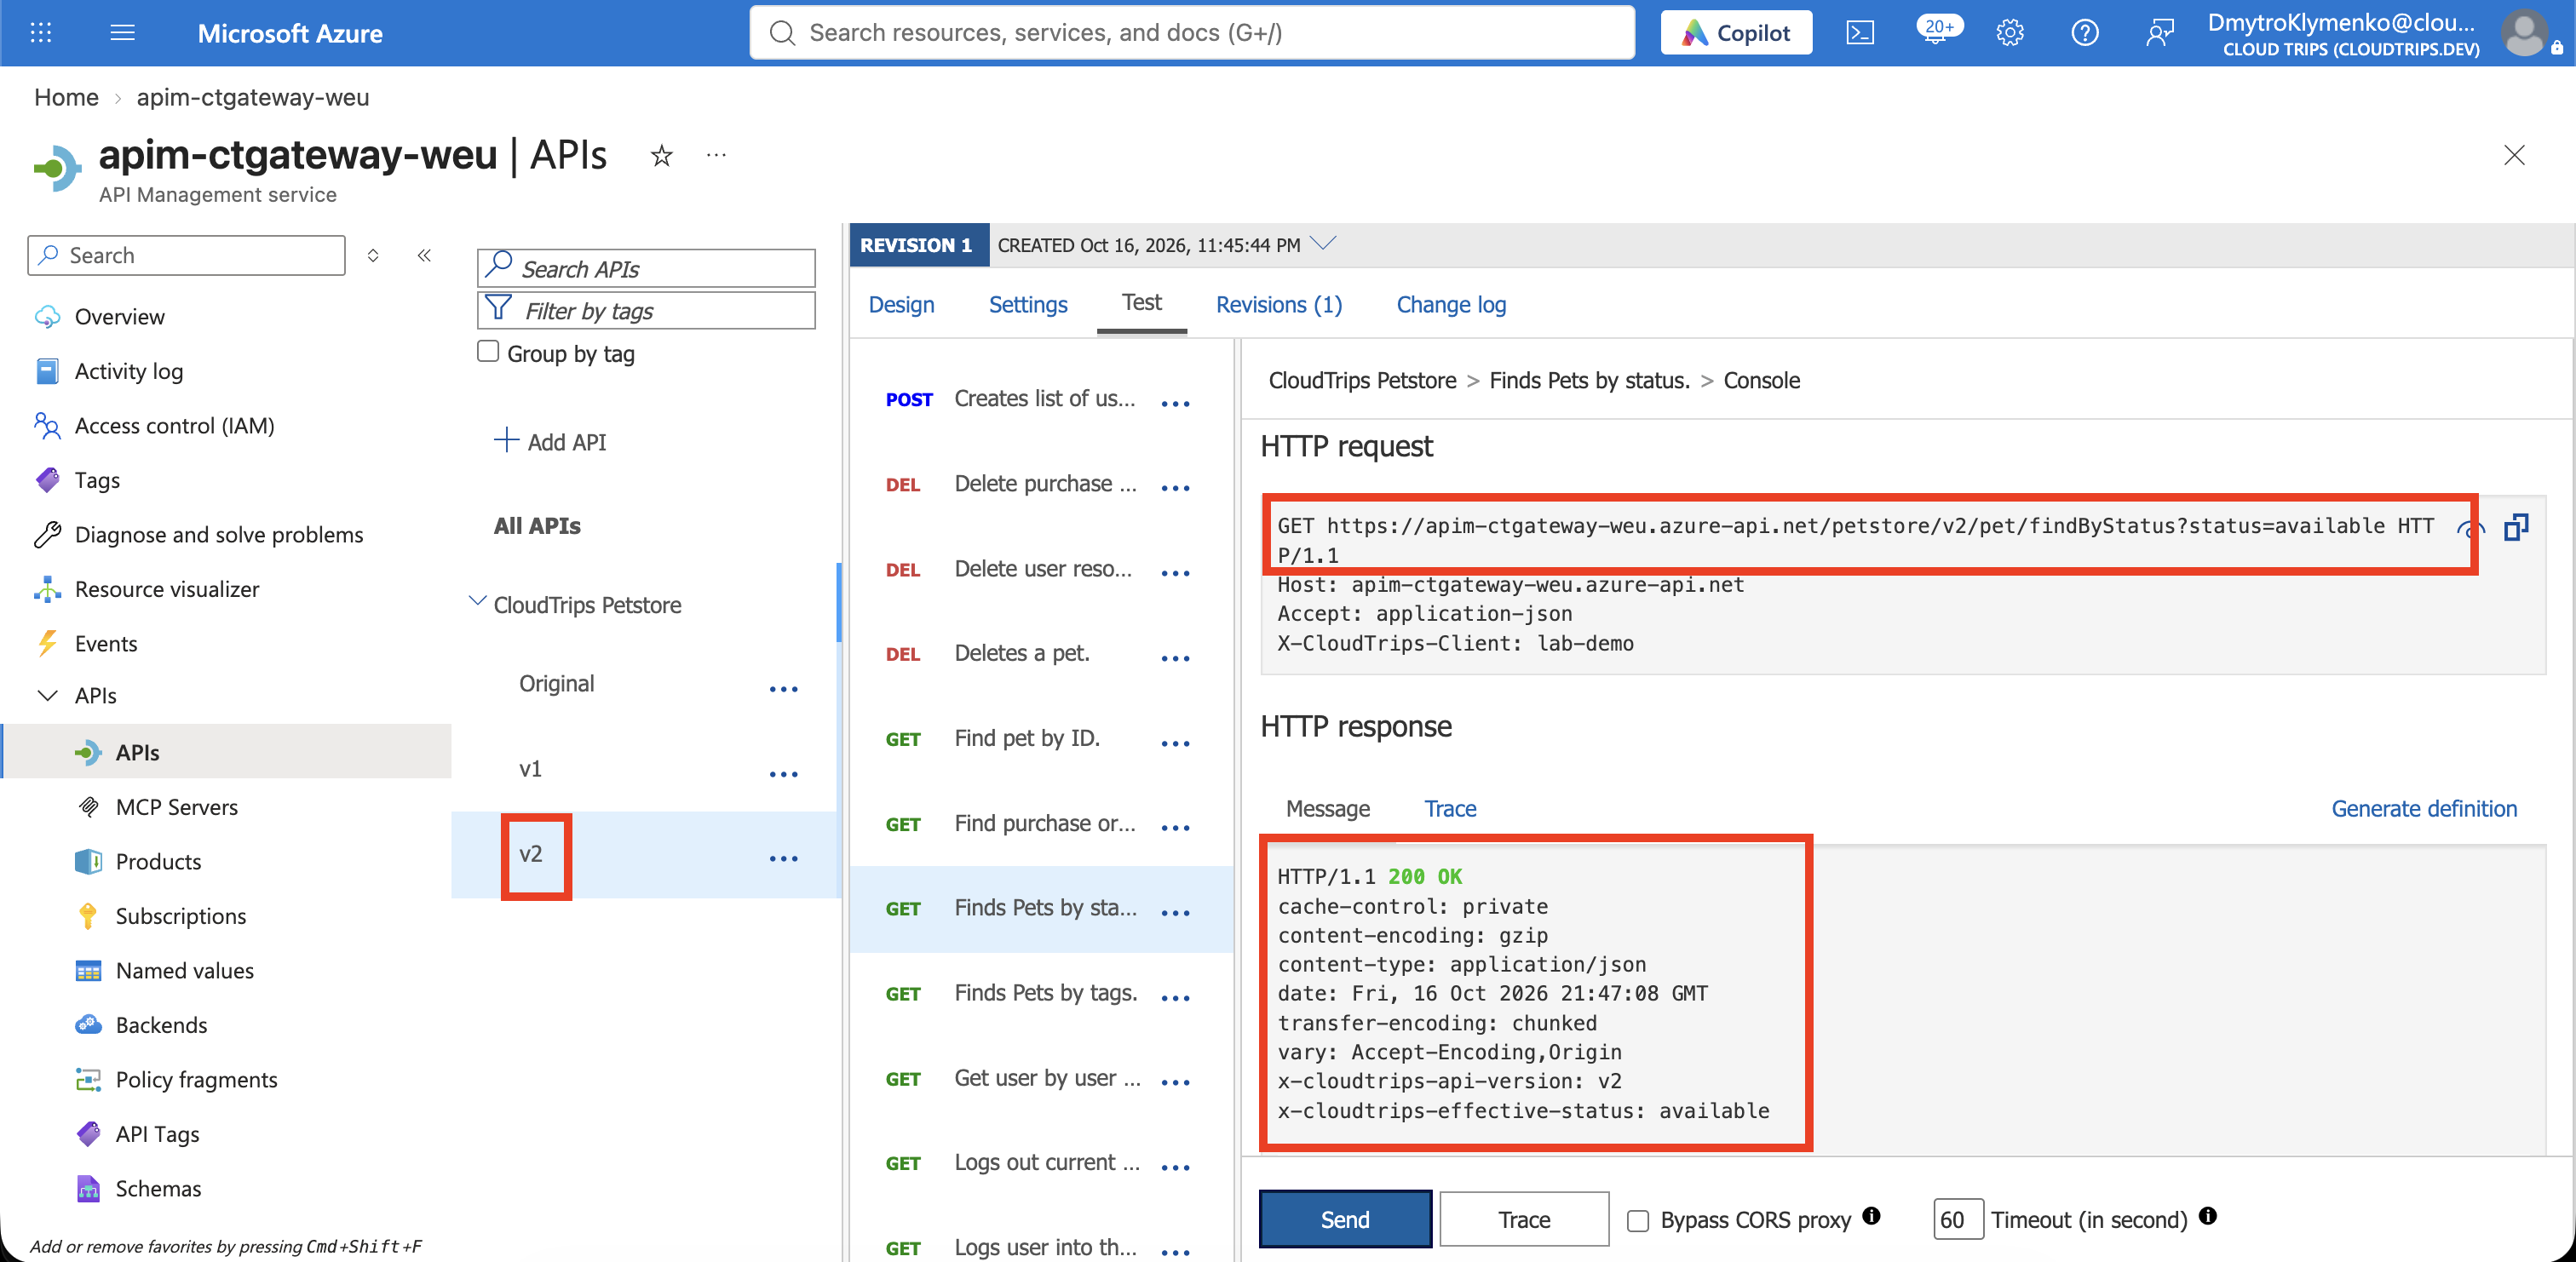Collapse the APIs section in sidebar
The width and height of the screenshot is (2576, 1262).
[x=48, y=695]
